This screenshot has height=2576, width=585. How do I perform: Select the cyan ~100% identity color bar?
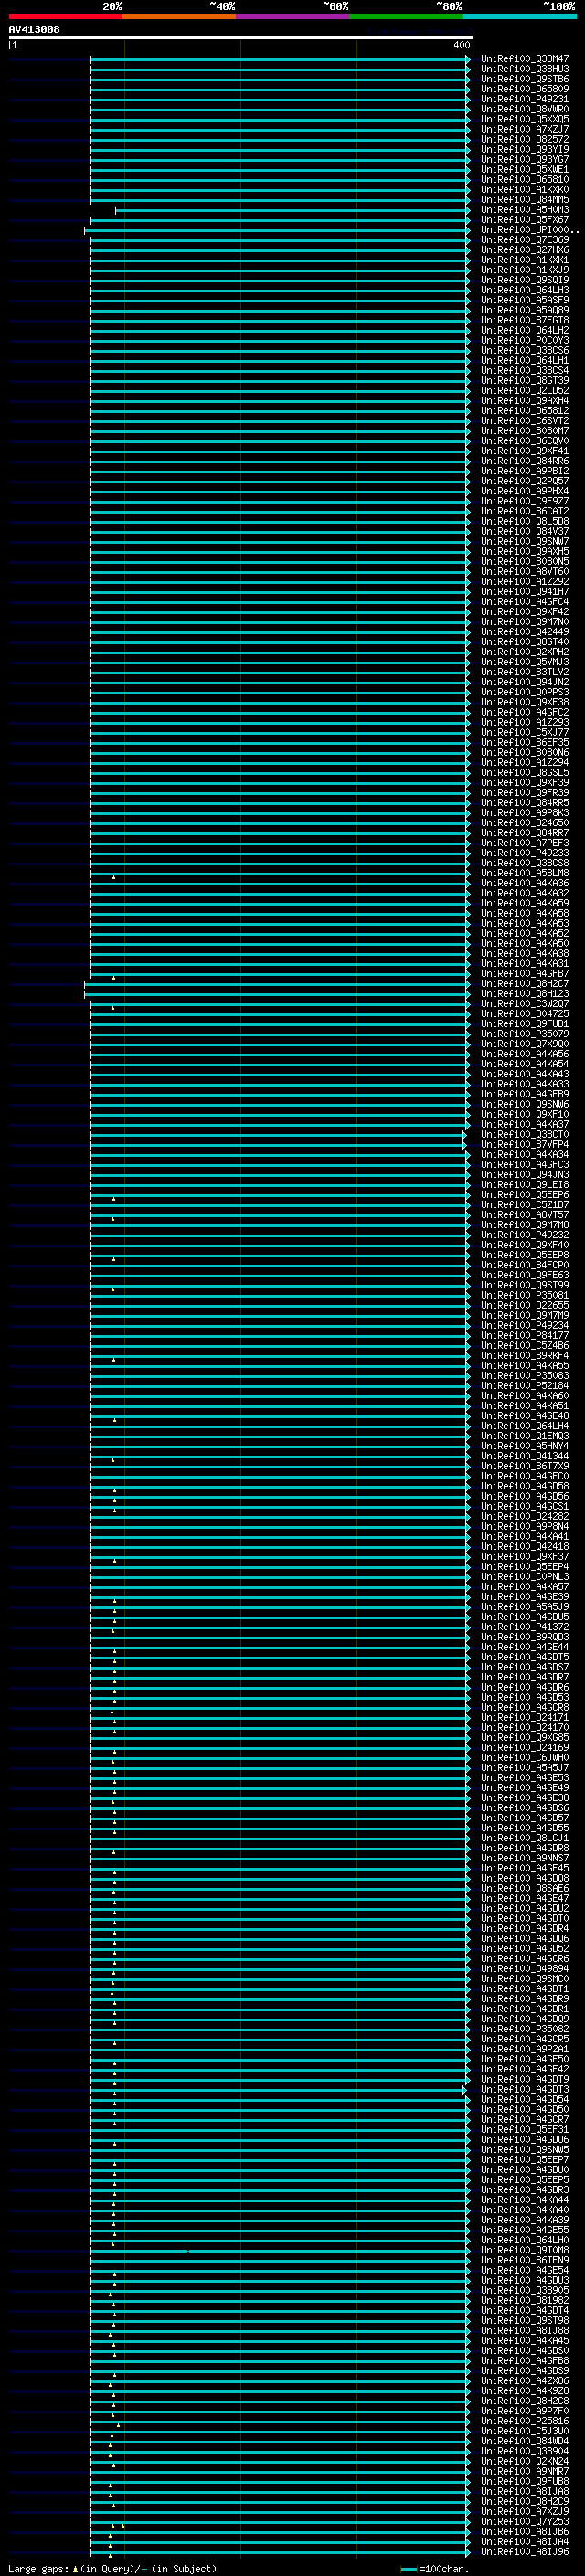point(519,16)
